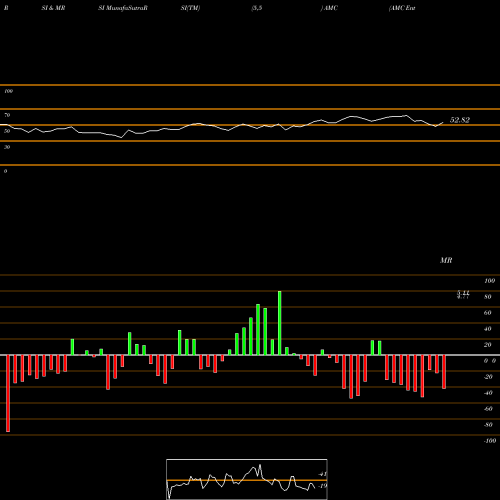The height and width of the screenshot is (500, 500).
Task: Click the "SI & MR" header text
Action: tap(53, 8)
